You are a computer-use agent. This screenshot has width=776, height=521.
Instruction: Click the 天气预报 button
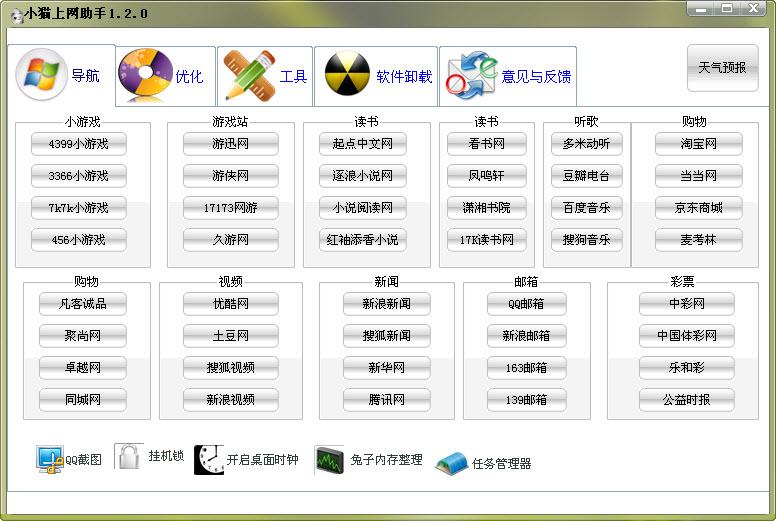pyautogui.click(x=723, y=68)
